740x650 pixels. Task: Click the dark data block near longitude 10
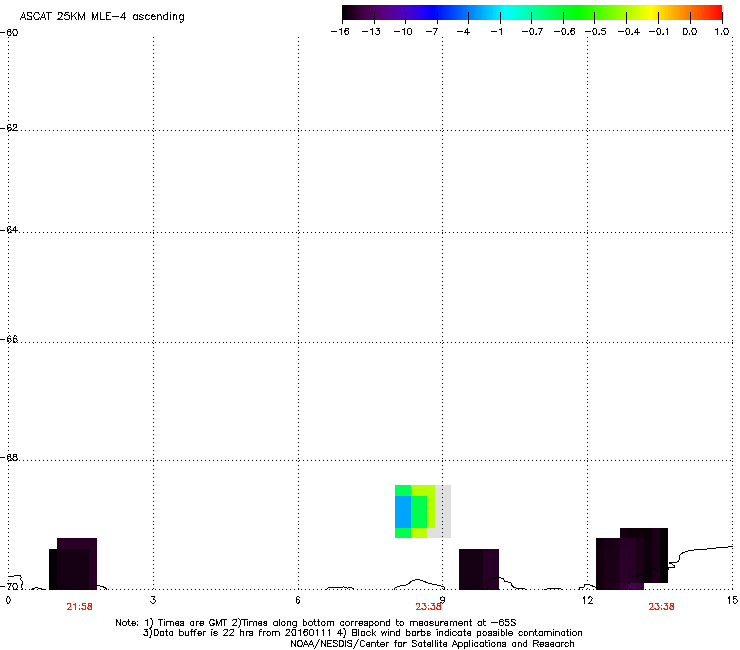coord(479,569)
